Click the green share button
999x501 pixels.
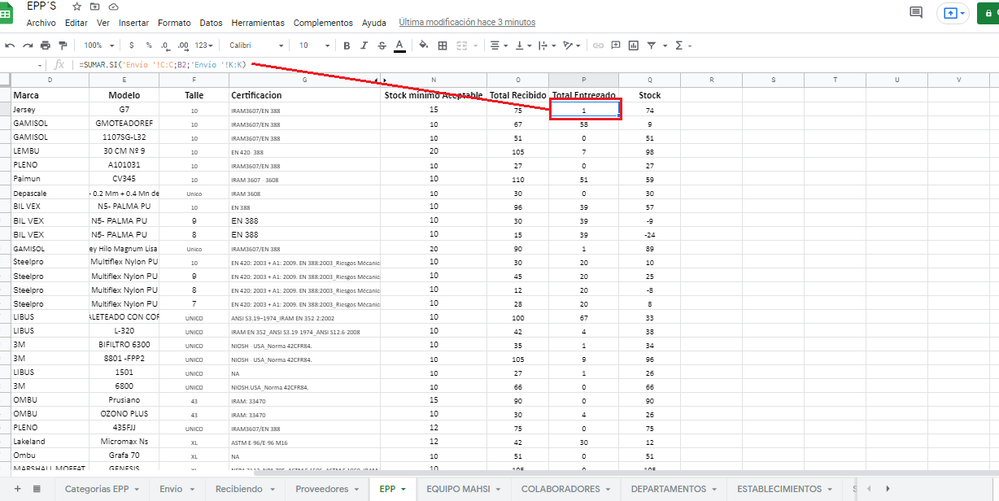[x=988, y=13]
